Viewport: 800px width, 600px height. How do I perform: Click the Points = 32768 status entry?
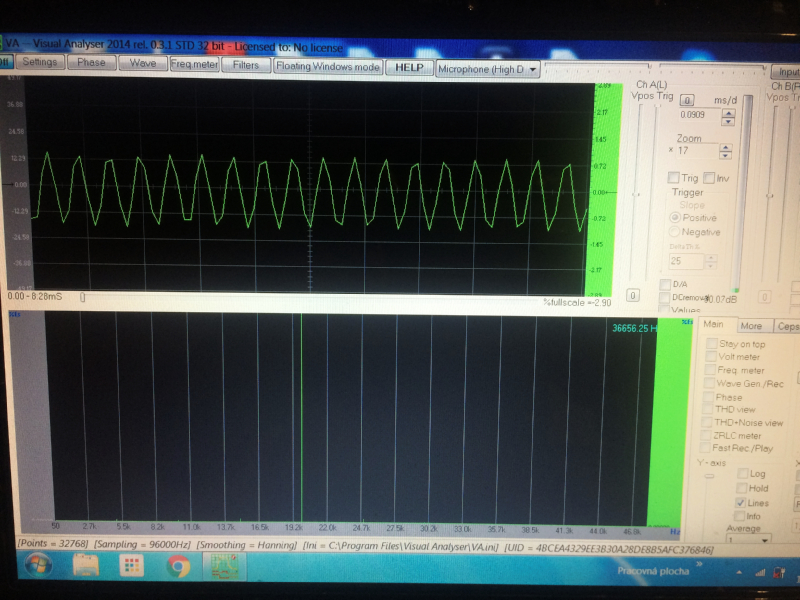(53, 543)
